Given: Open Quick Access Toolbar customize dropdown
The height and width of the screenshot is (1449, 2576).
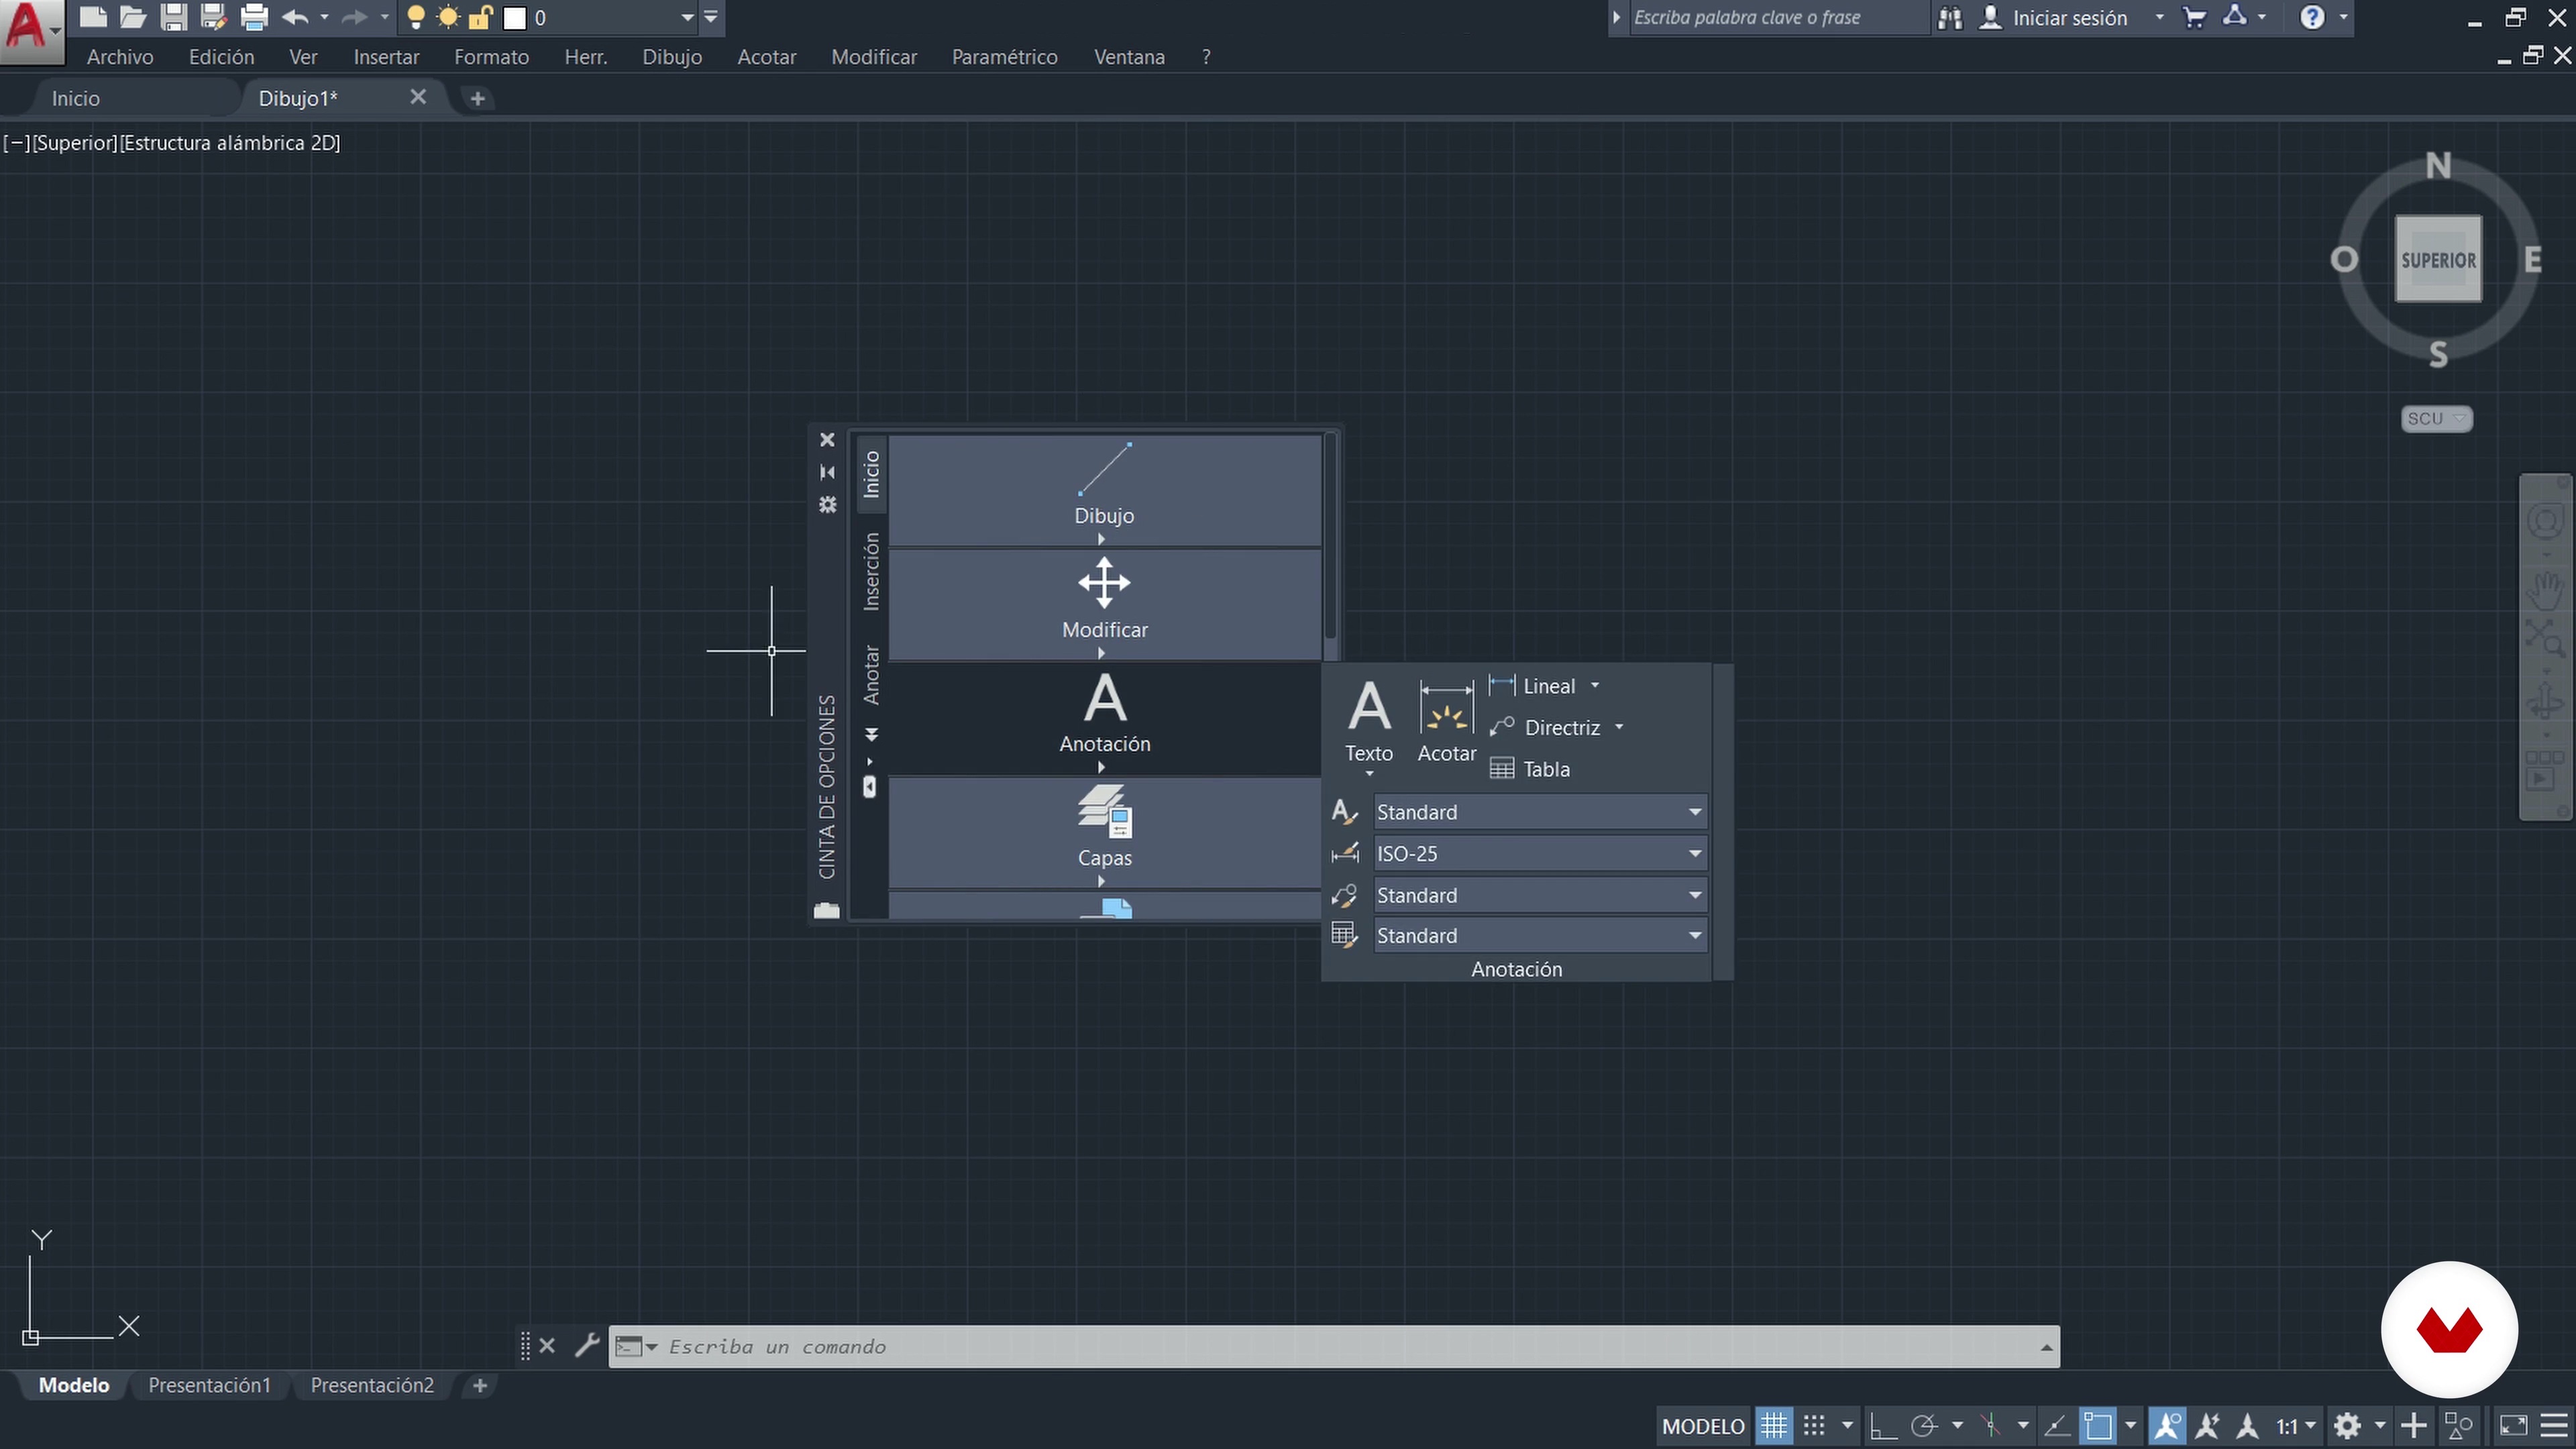Looking at the screenshot, I should (711, 17).
